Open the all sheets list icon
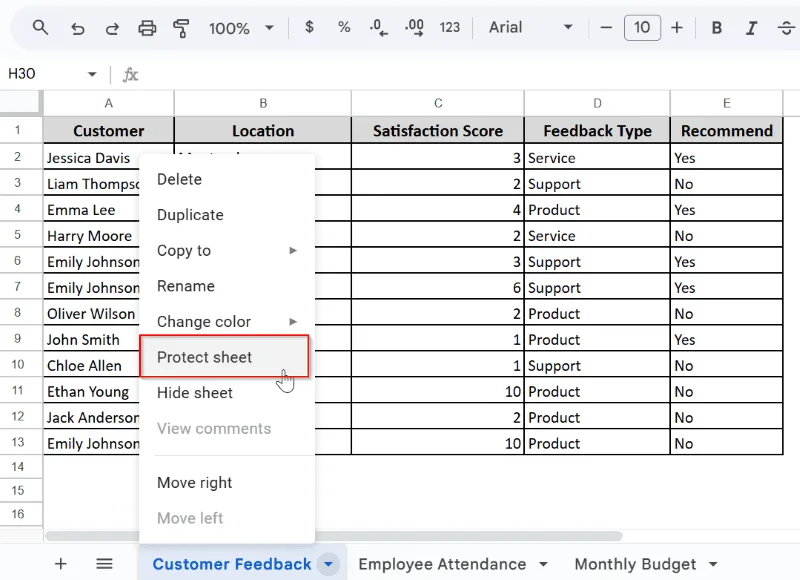 point(104,564)
